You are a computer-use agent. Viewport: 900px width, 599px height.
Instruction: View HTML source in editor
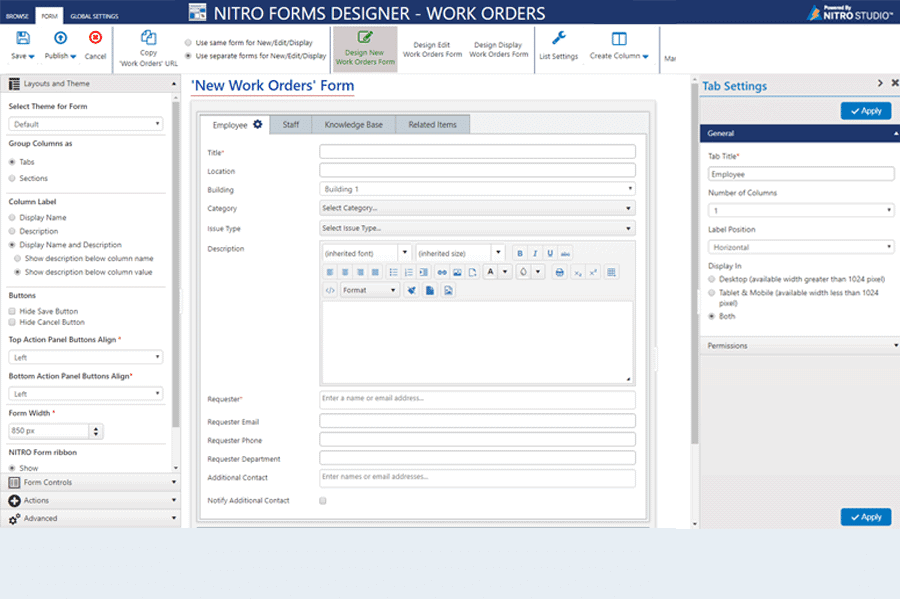coord(330,290)
